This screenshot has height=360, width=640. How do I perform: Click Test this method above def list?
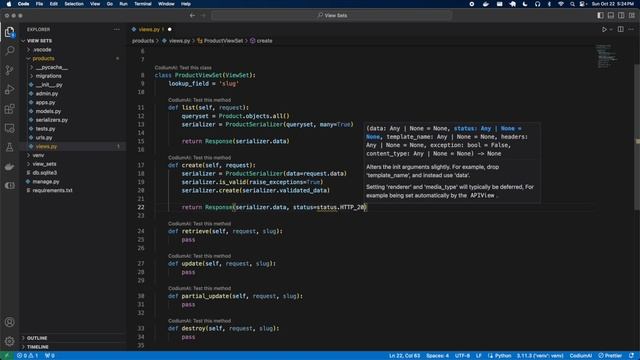pos(200,100)
